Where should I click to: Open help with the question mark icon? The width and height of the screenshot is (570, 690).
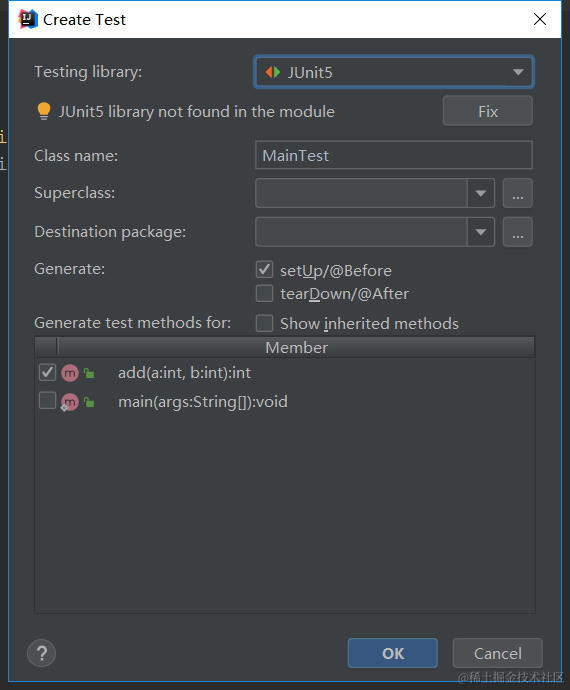coord(41,653)
